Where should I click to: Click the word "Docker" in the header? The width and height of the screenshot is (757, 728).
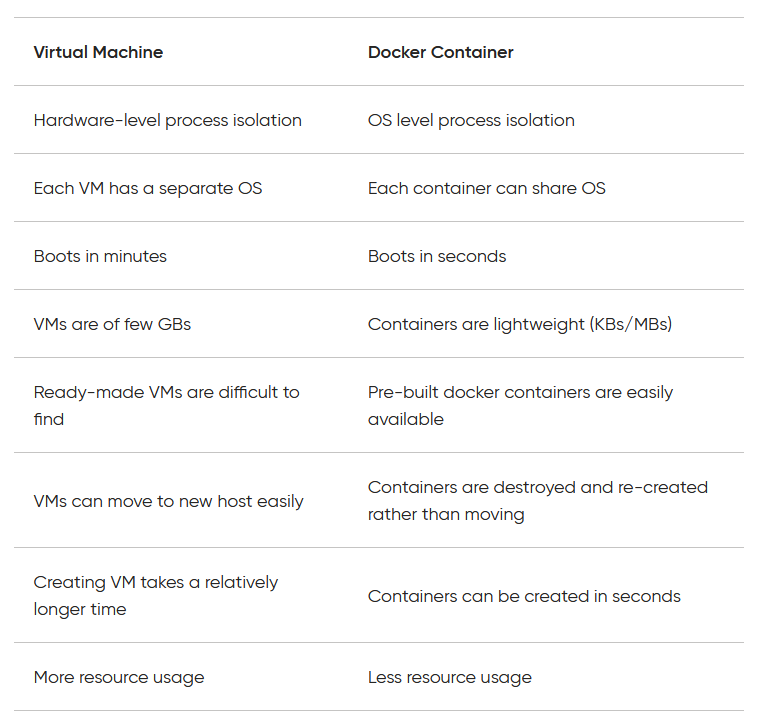click(396, 52)
